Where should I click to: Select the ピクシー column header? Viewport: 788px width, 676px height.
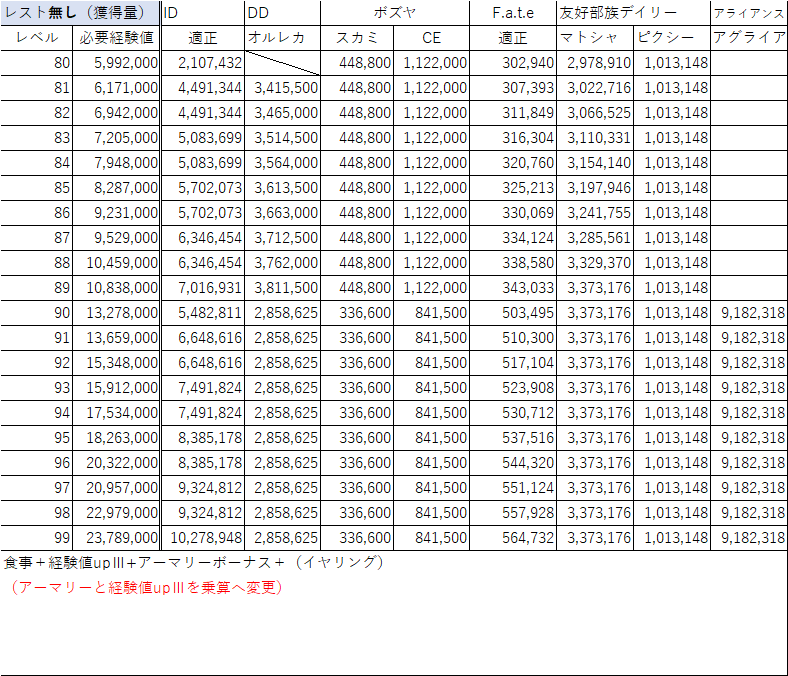(x=672, y=38)
